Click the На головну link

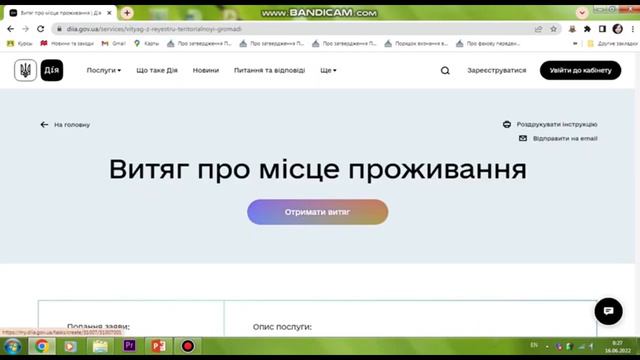click(72, 125)
